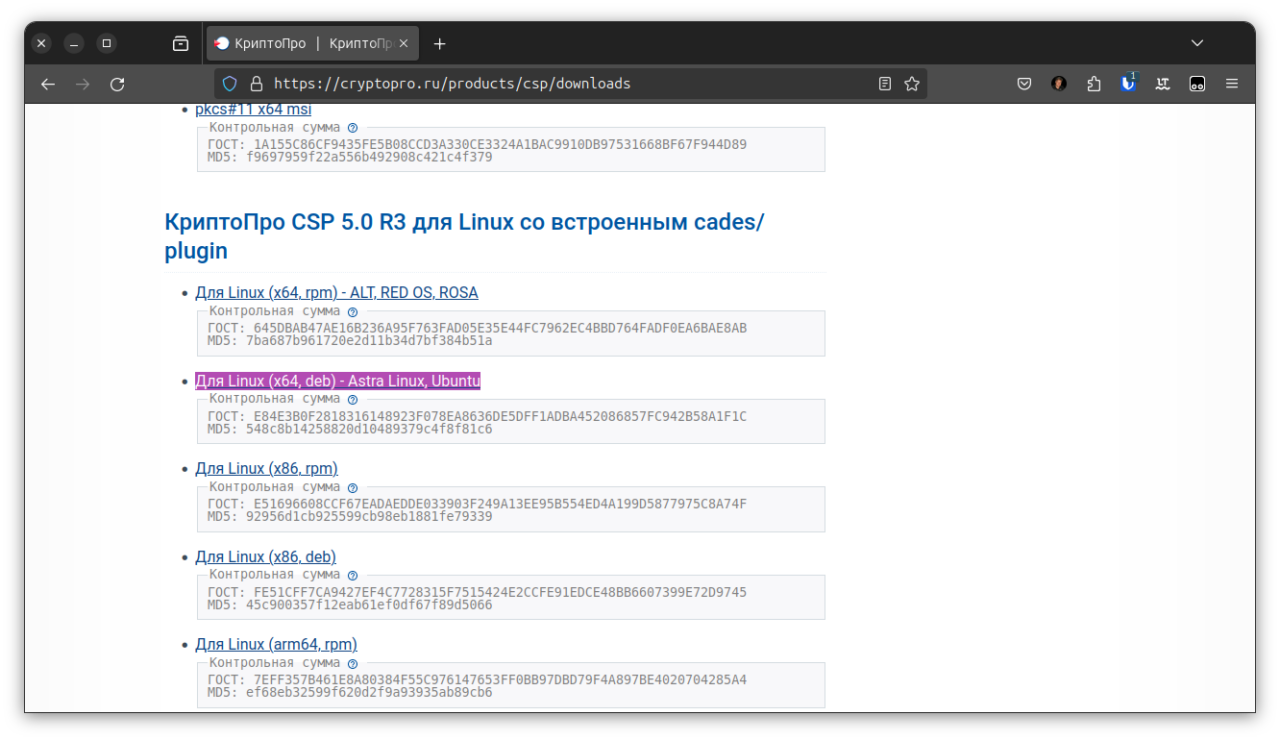Viewport: 1280px width, 740px height.
Task: Open Firefox View from the tab bar
Action: point(180,43)
